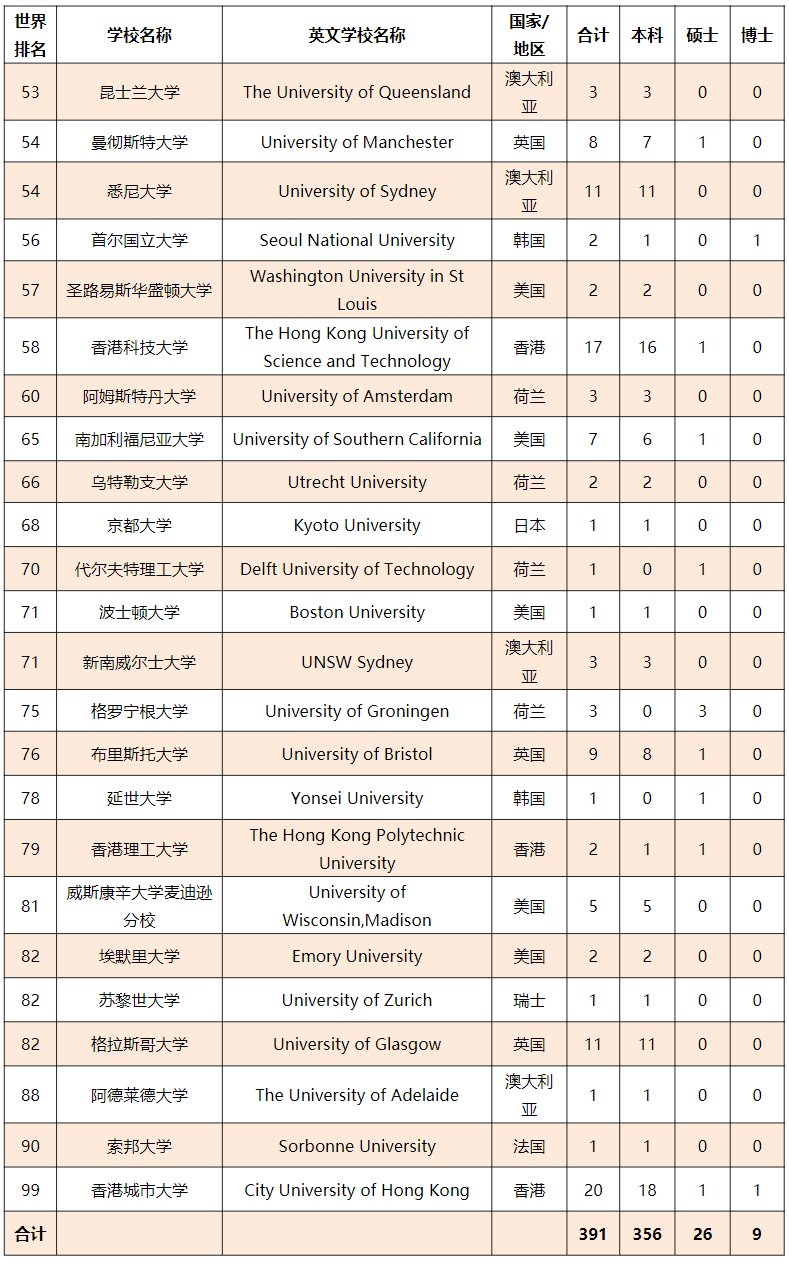
Task: Click the '硕士' column header
Action: 702,35
